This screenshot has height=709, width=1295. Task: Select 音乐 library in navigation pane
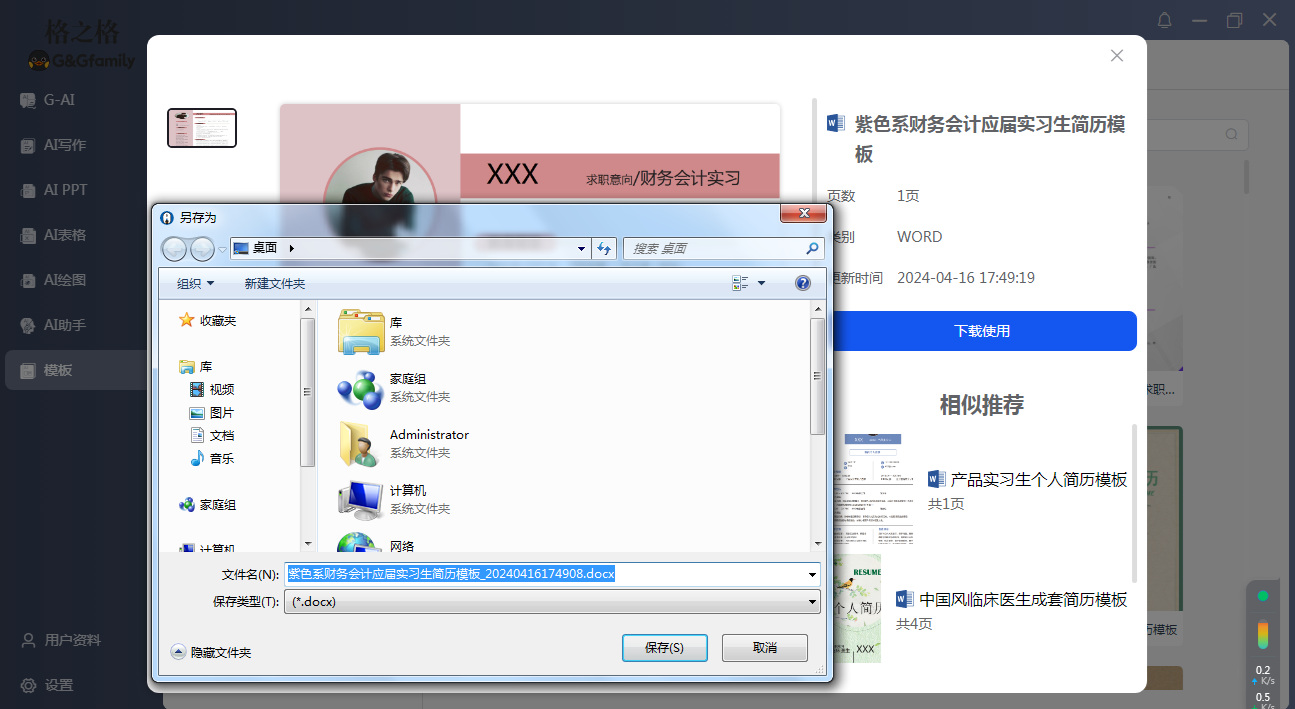212,459
